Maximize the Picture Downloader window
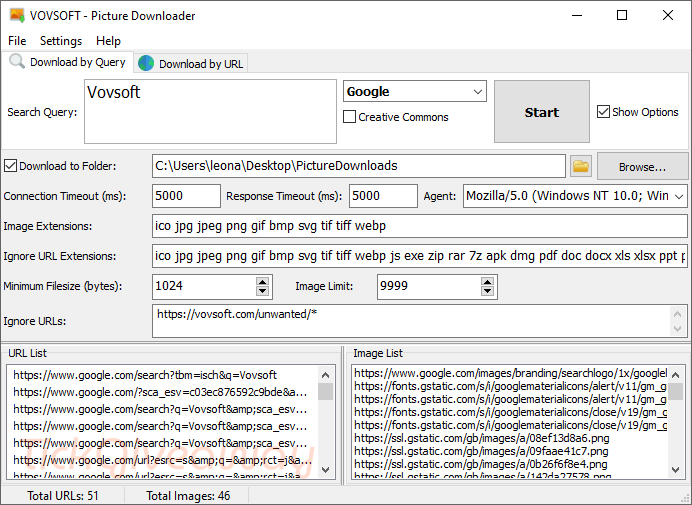The image size is (692, 505). tap(622, 15)
